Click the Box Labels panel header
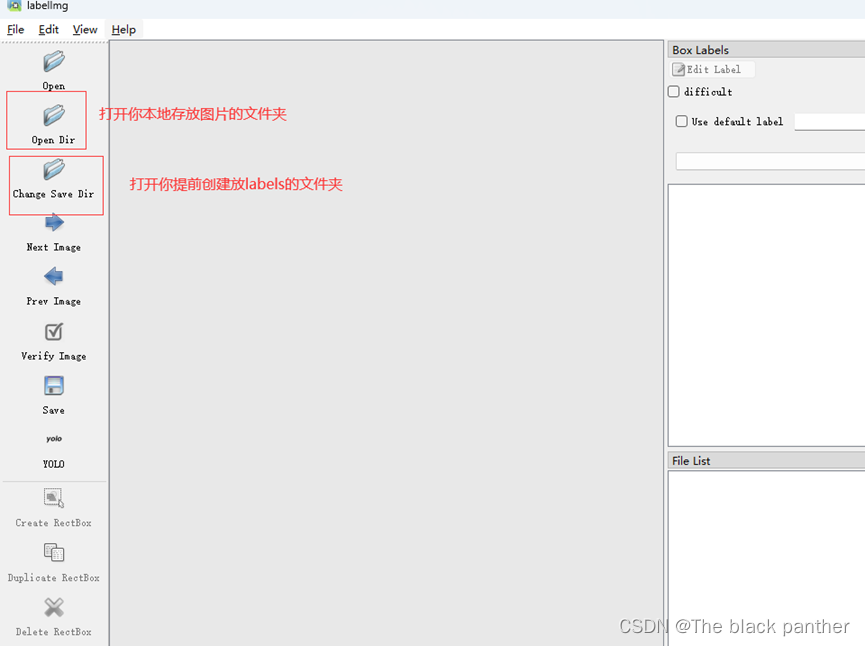This screenshot has height=646, width=865. click(x=766, y=50)
